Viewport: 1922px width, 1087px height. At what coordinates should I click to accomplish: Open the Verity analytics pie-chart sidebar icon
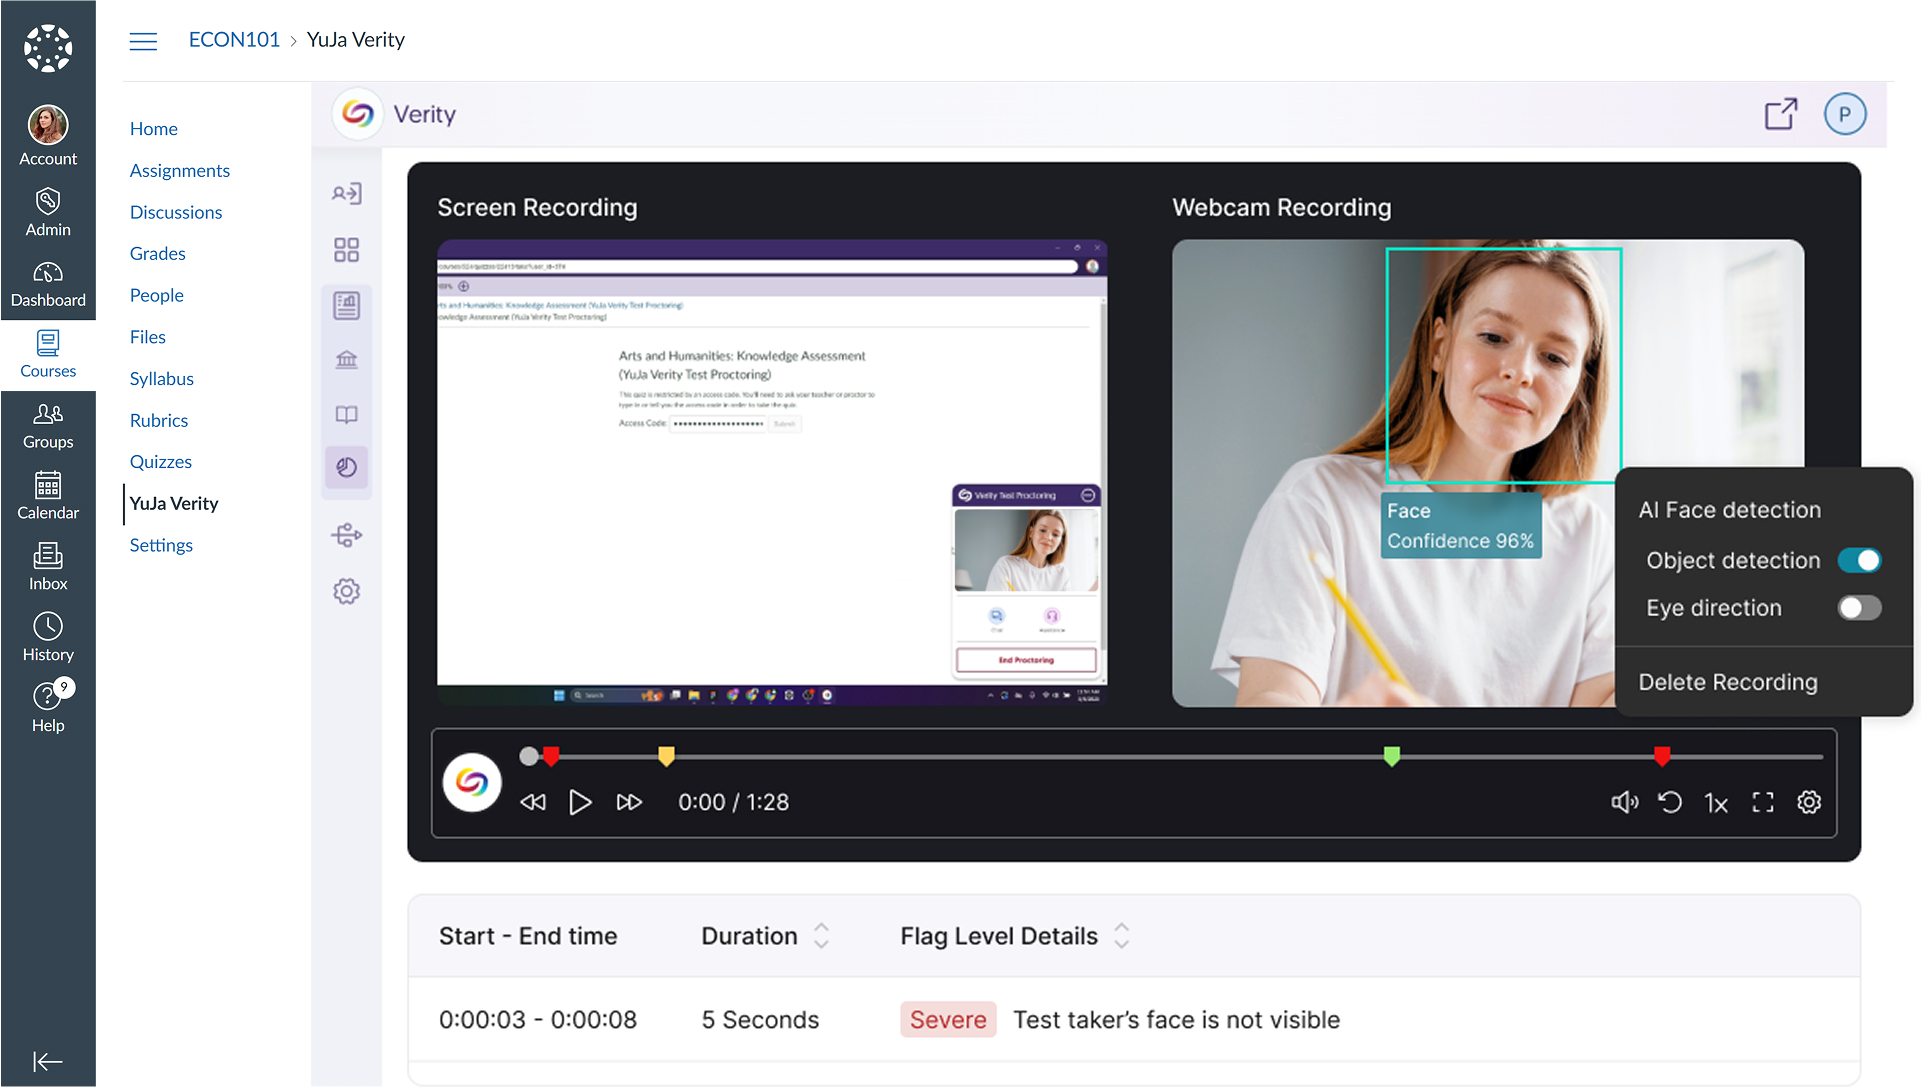[x=347, y=467]
